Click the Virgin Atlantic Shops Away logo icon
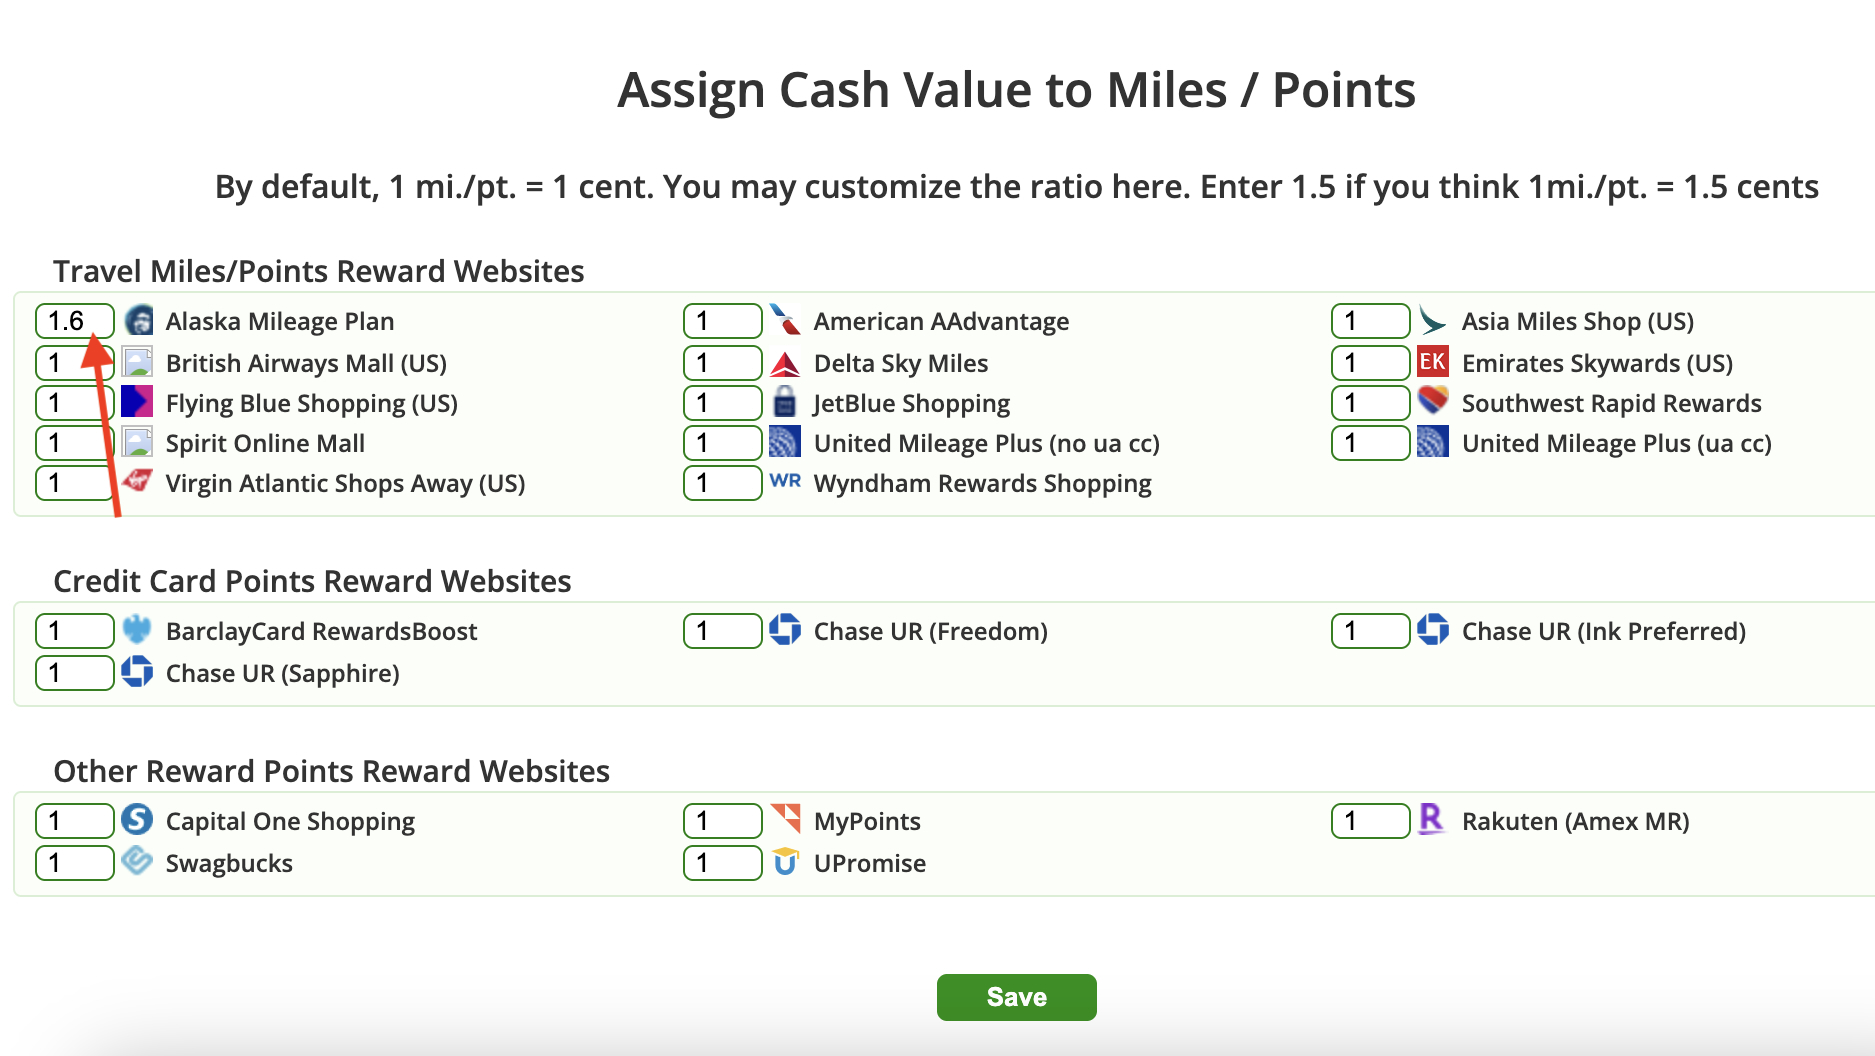Image resolution: width=1875 pixels, height=1056 pixels. 137,481
